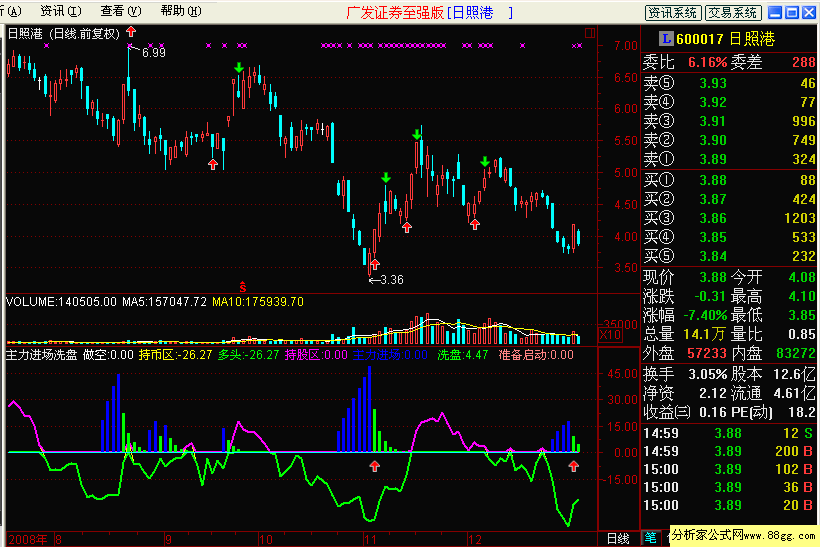Open the 帮助(H) menu
The width and height of the screenshot is (820, 547).
point(181,11)
